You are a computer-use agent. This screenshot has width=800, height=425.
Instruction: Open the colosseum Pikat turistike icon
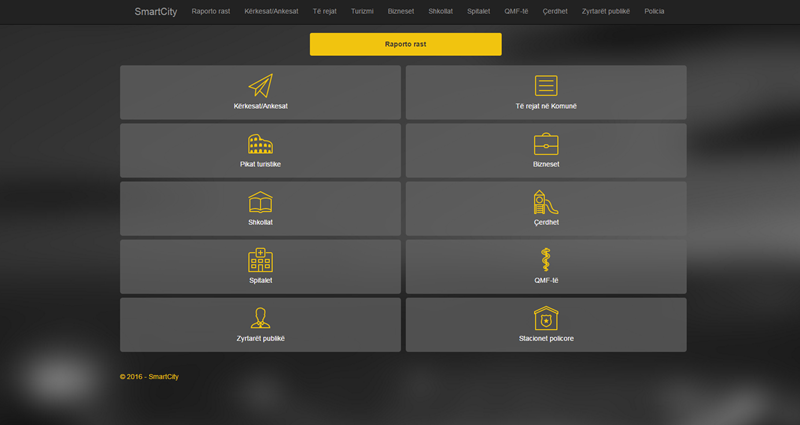(260, 144)
